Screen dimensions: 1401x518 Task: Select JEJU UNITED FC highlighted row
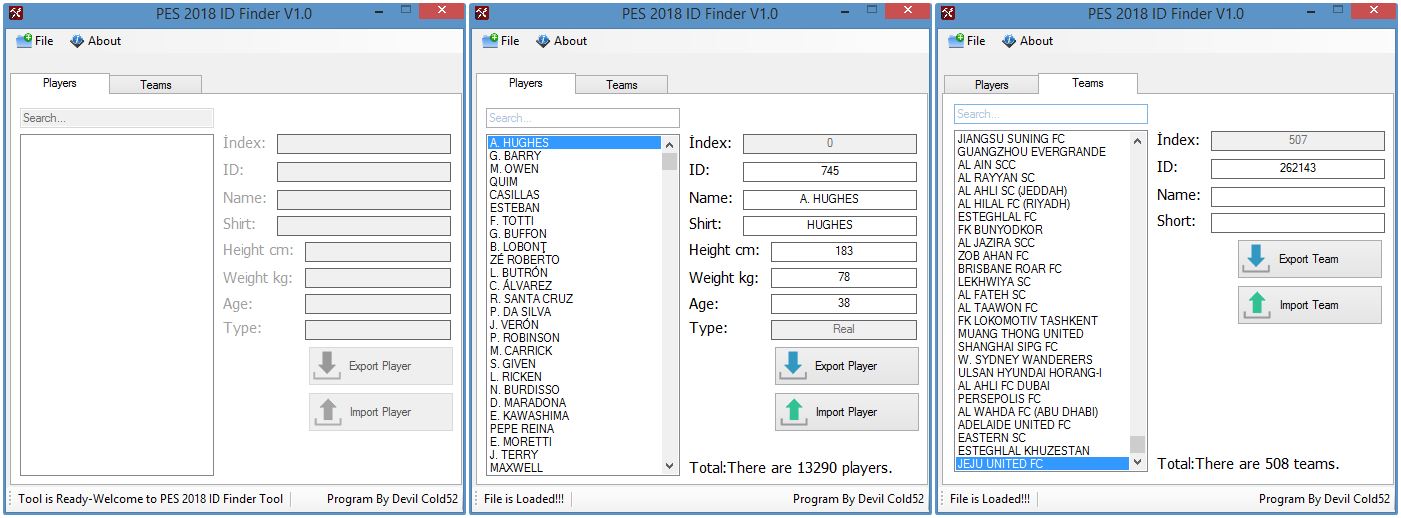tap(1042, 464)
